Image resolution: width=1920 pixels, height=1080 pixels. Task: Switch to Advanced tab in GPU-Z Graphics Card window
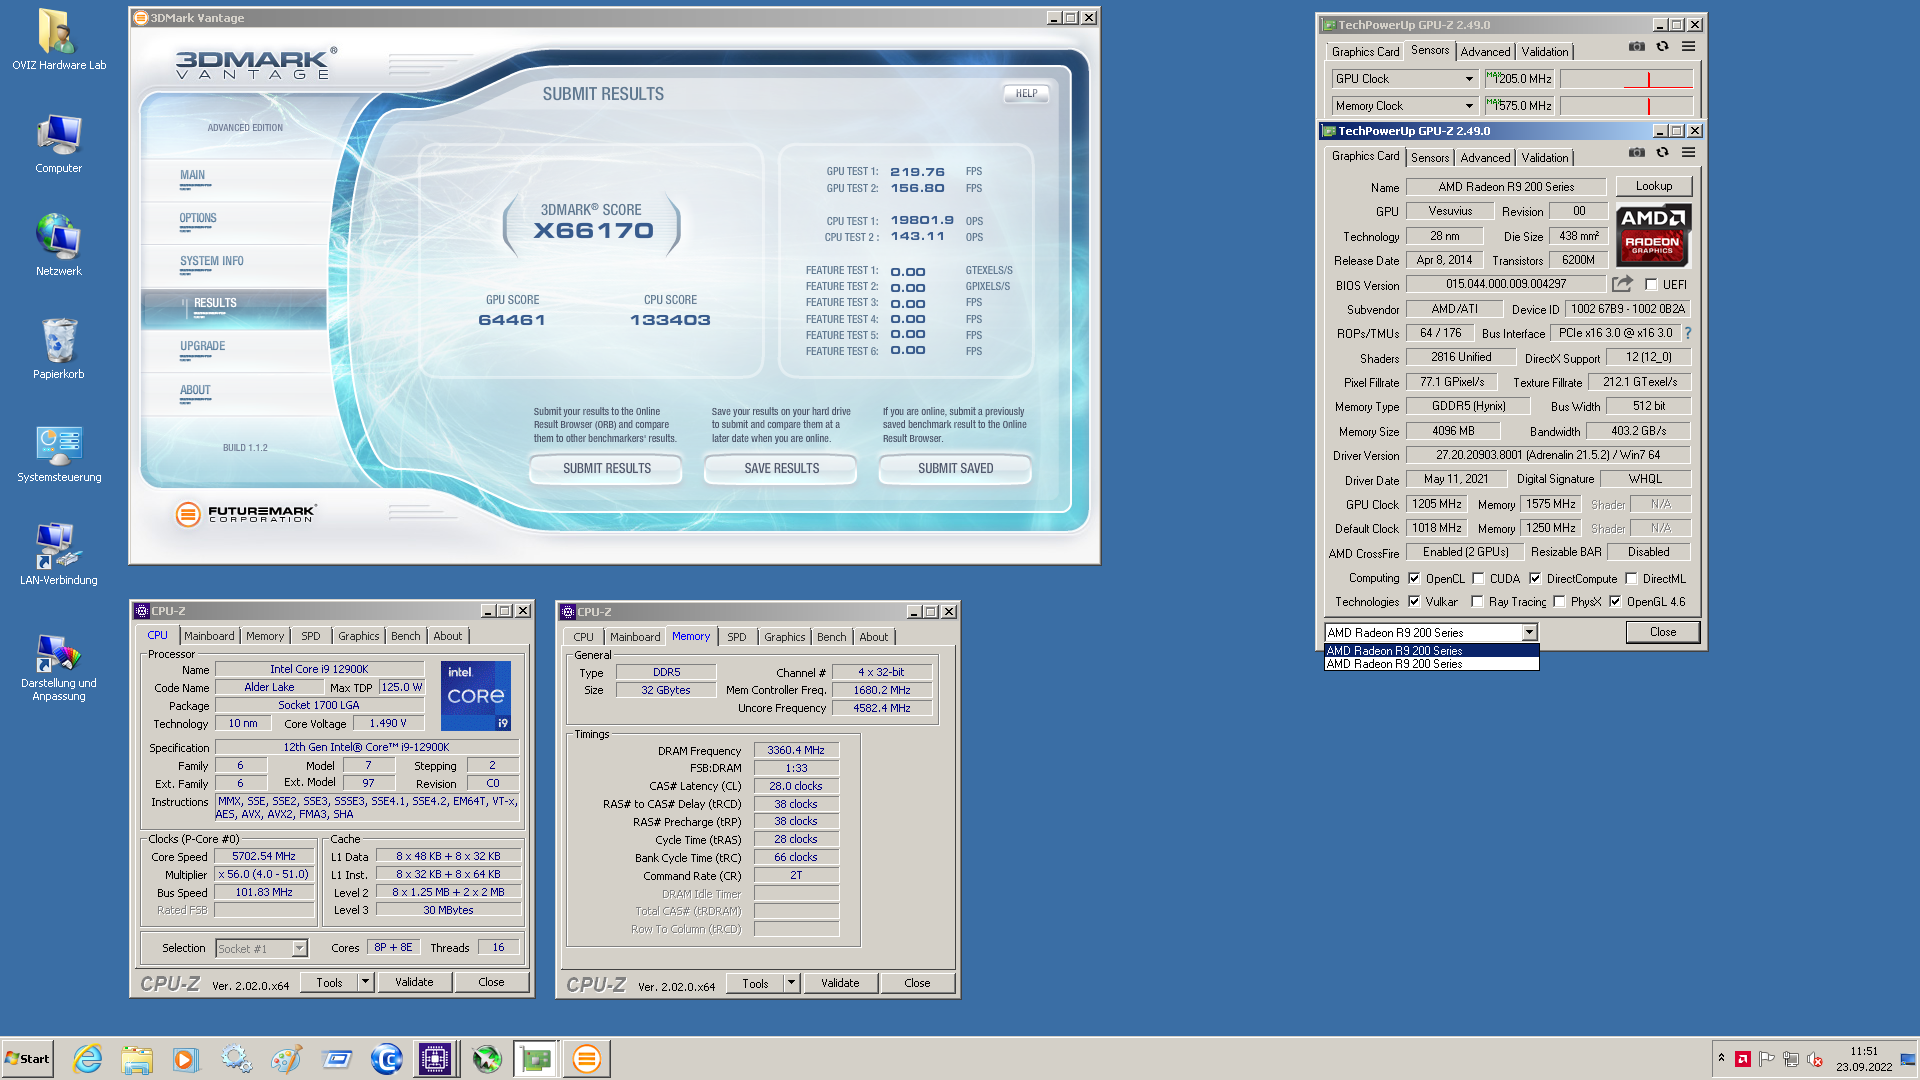click(x=1485, y=158)
